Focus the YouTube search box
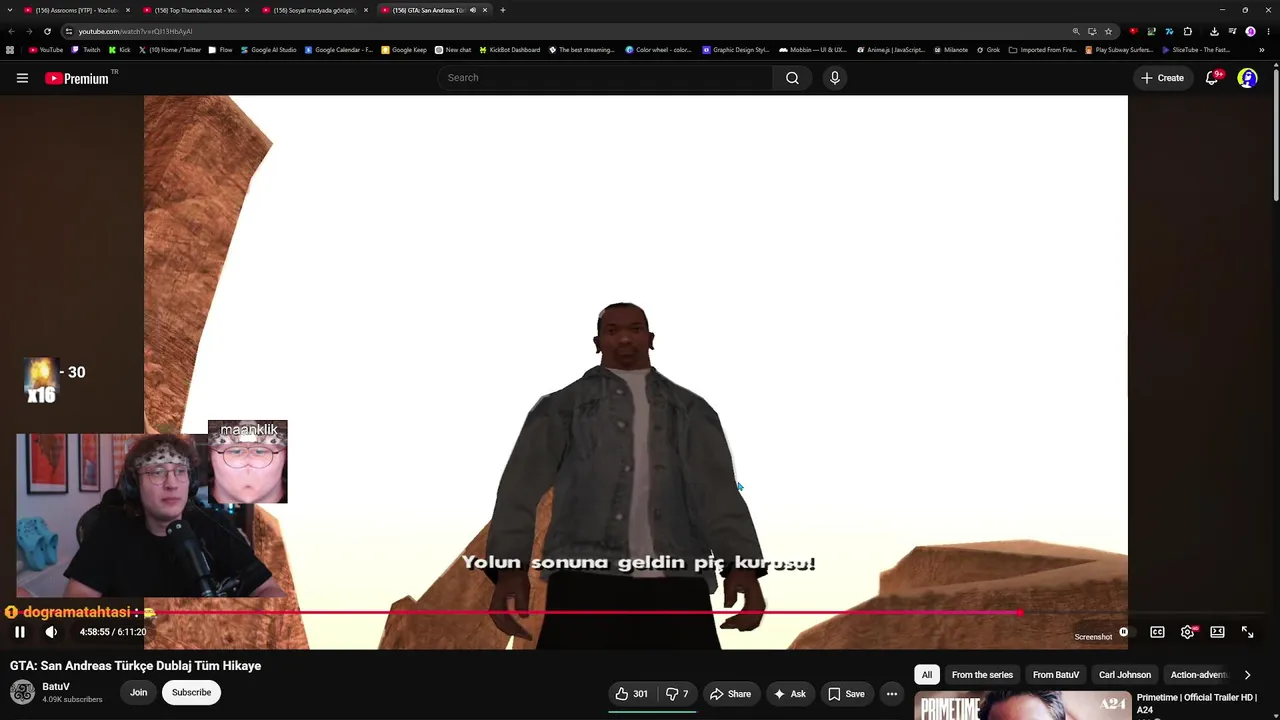The height and width of the screenshot is (720, 1280). 605,78
